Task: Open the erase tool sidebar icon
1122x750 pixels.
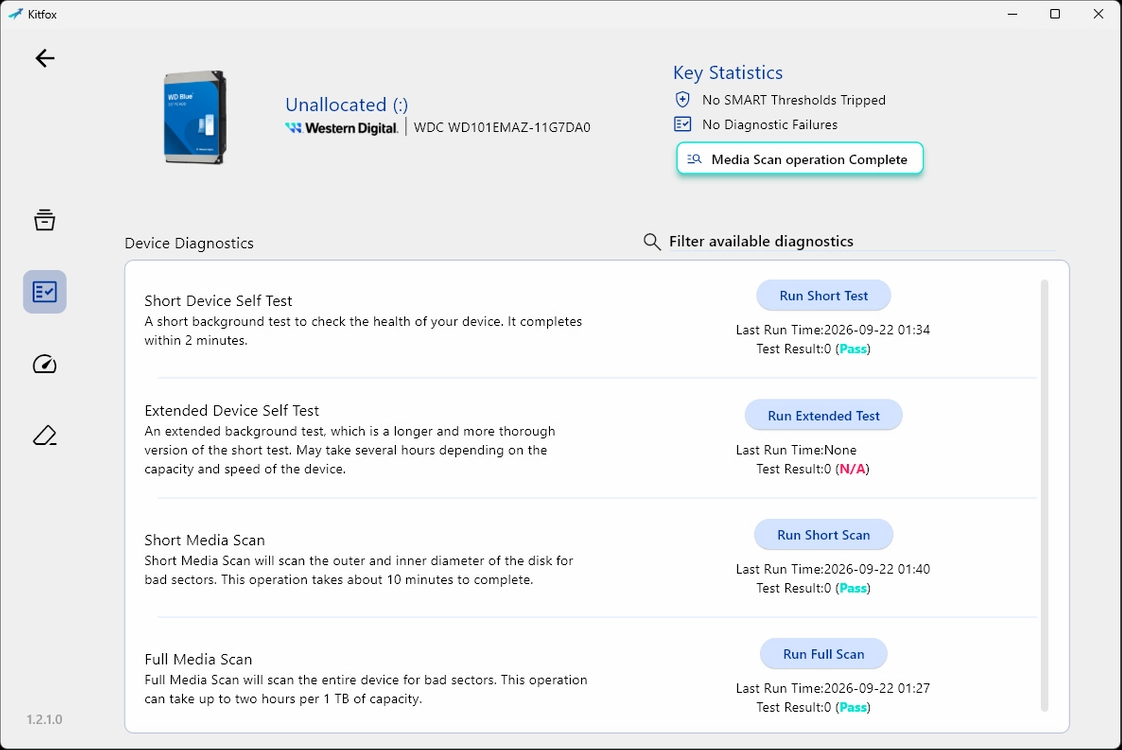Action: point(44,435)
